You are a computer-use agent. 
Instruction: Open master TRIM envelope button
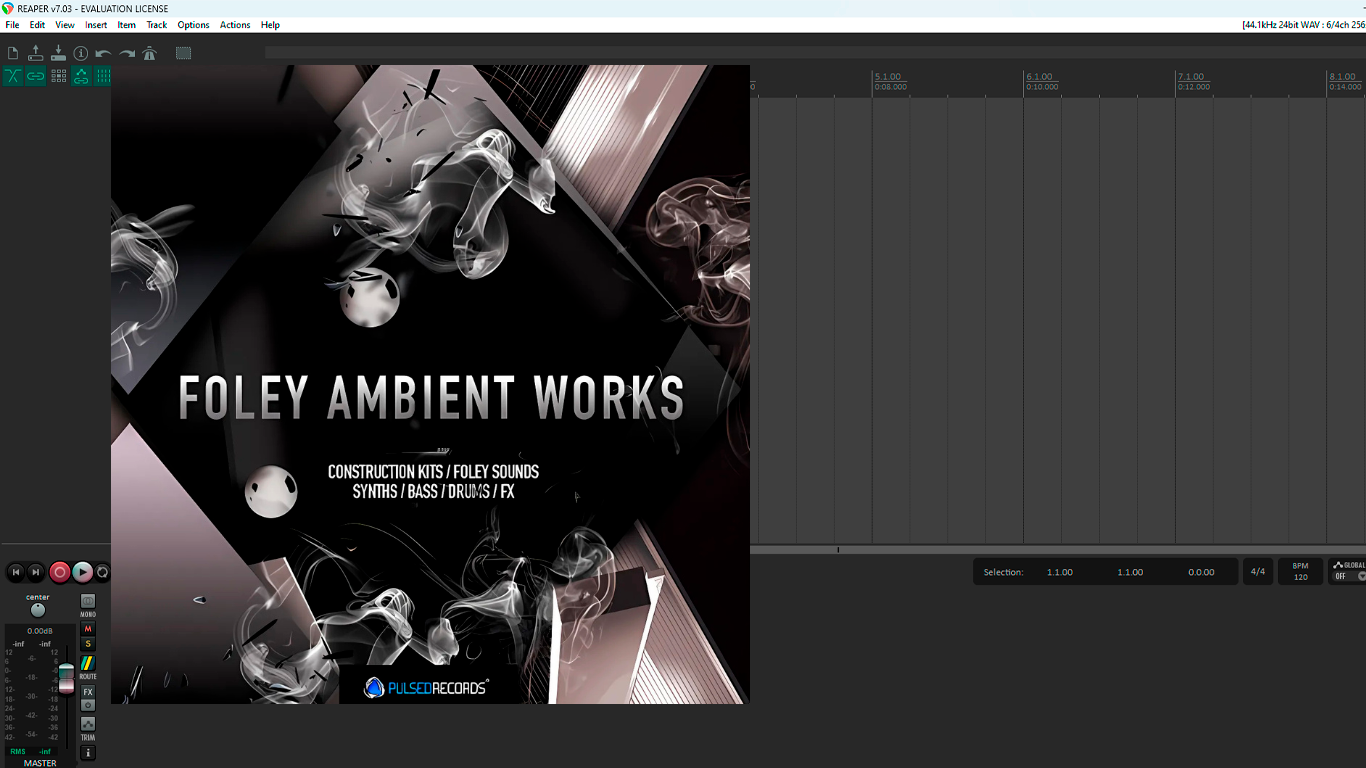point(88,724)
